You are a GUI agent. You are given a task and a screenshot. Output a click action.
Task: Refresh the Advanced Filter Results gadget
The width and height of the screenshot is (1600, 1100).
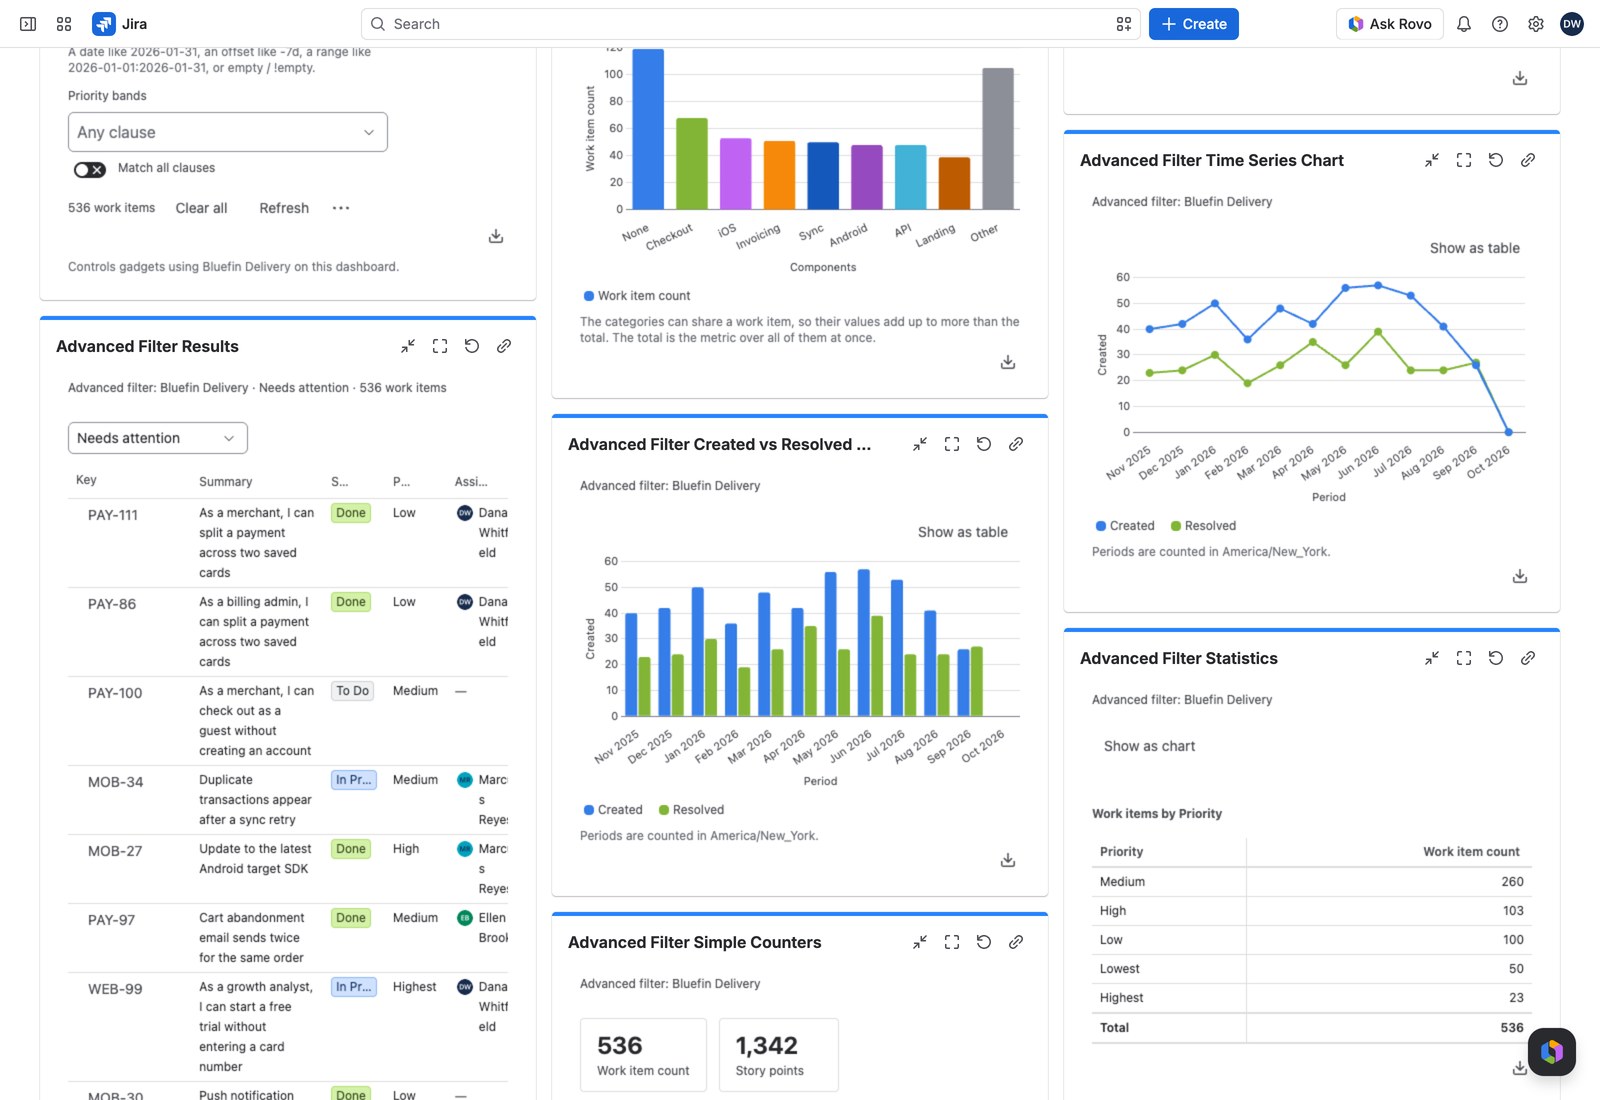472,346
